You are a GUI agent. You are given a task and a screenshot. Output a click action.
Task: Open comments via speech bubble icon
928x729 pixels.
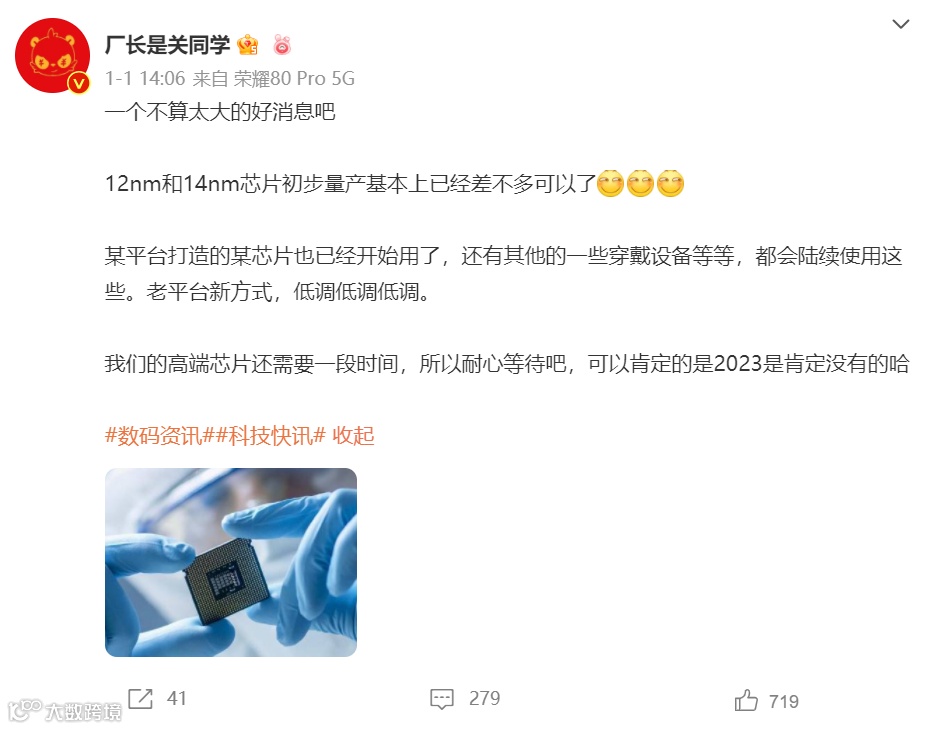click(442, 699)
